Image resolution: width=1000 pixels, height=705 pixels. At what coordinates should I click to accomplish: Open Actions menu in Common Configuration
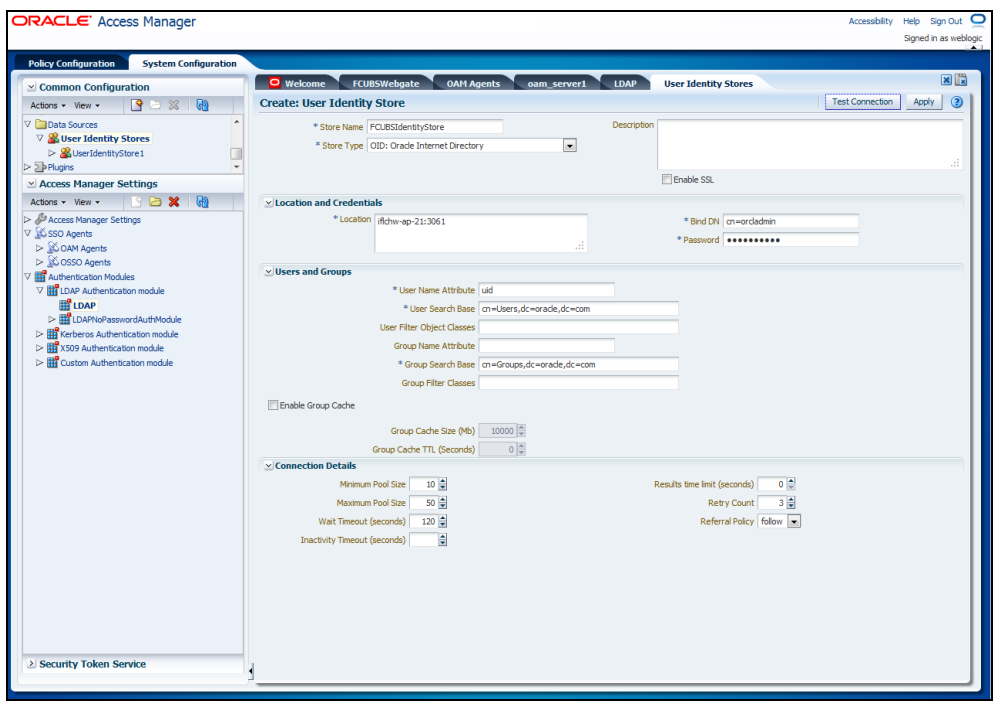pos(48,105)
